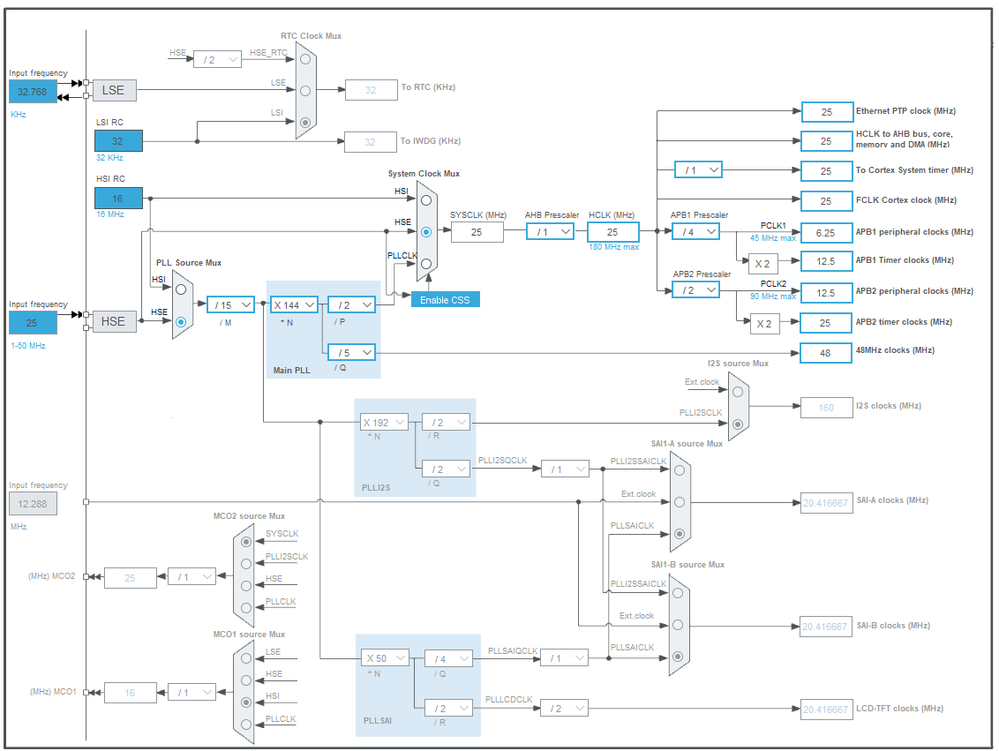Screen dimensions: 999x751
Task: Open the AHB Prescaler dropdown
Action: click(x=550, y=231)
